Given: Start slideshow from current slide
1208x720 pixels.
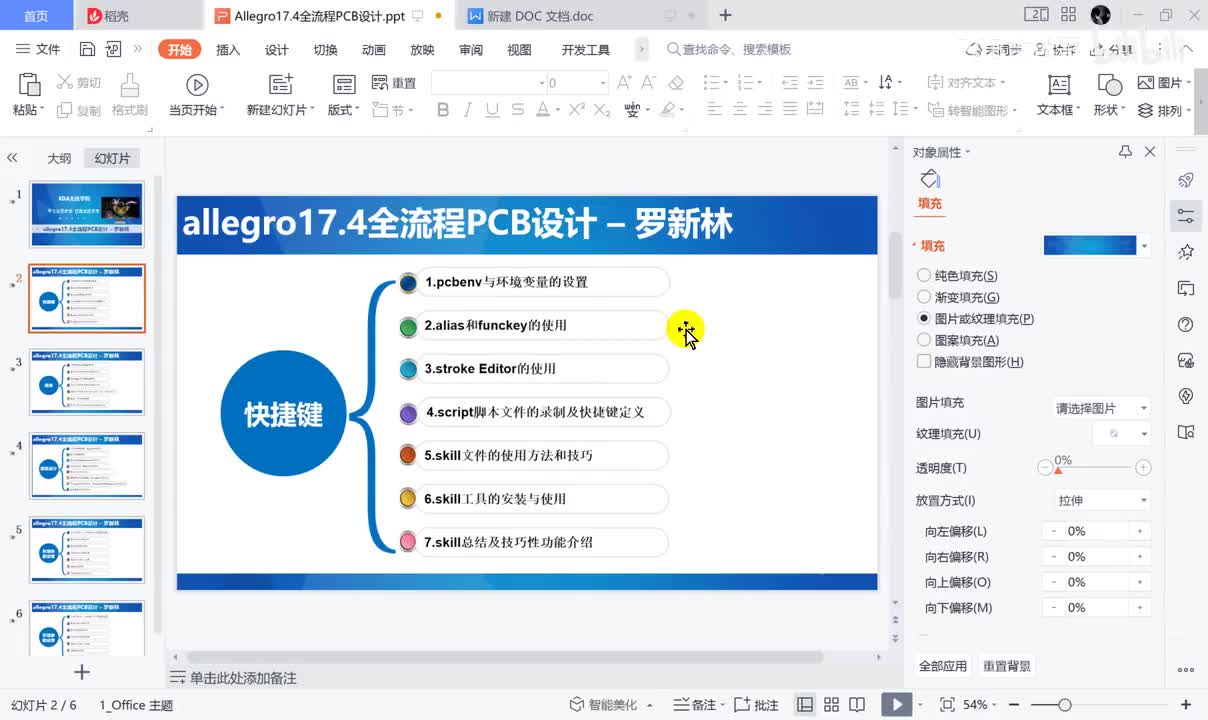Looking at the screenshot, I should pyautogui.click(x=197, y=86).
